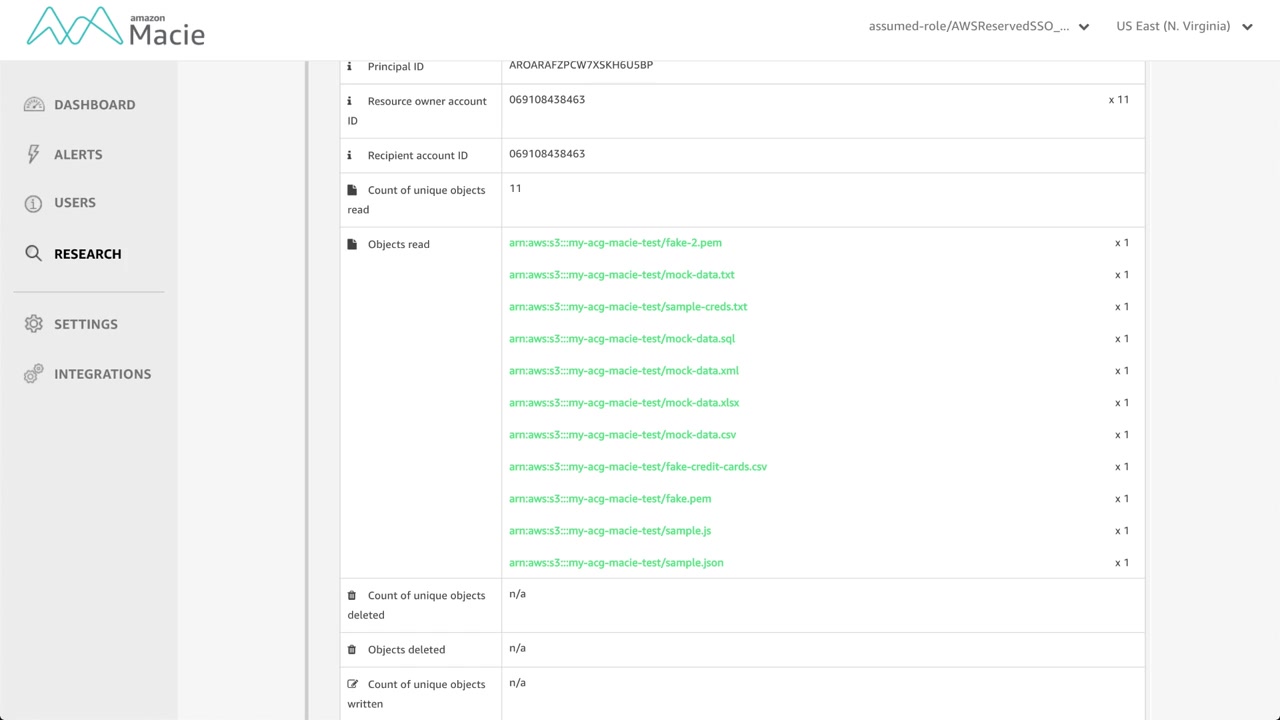1280x720 pixels.
Task: Open the Dashboard menu item
Action: (94, 105)
